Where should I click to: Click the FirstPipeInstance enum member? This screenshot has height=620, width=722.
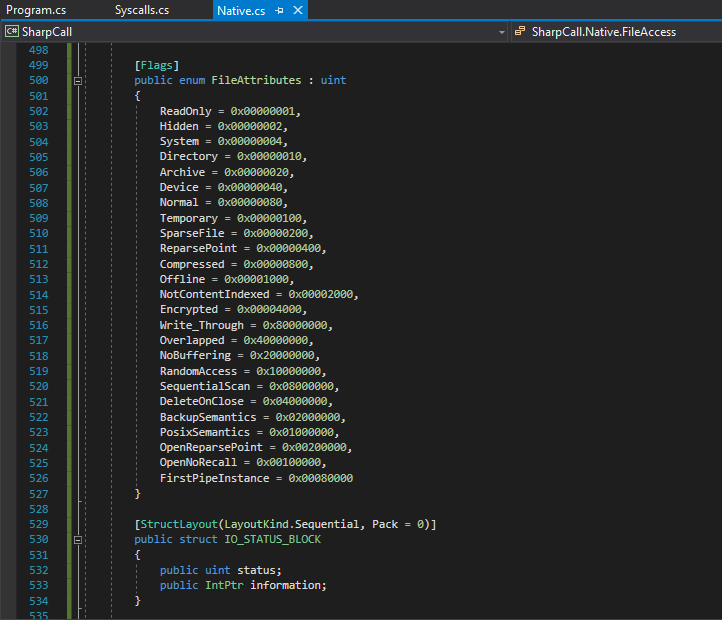(x=215, y=478)
